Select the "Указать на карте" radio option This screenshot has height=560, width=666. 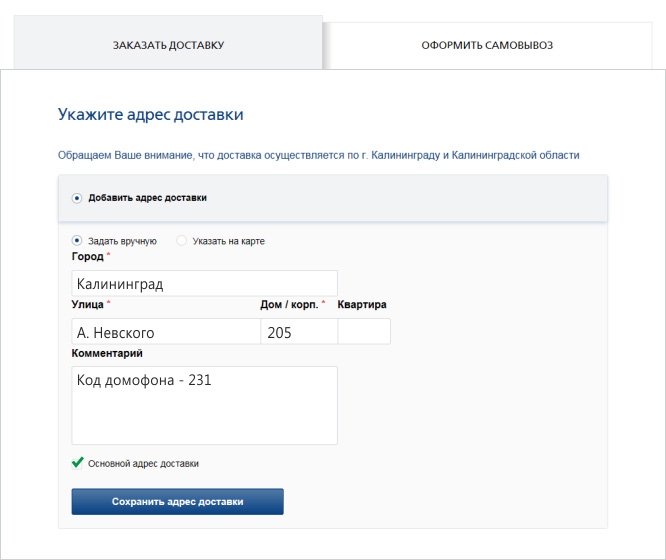(x=181, y=241)
